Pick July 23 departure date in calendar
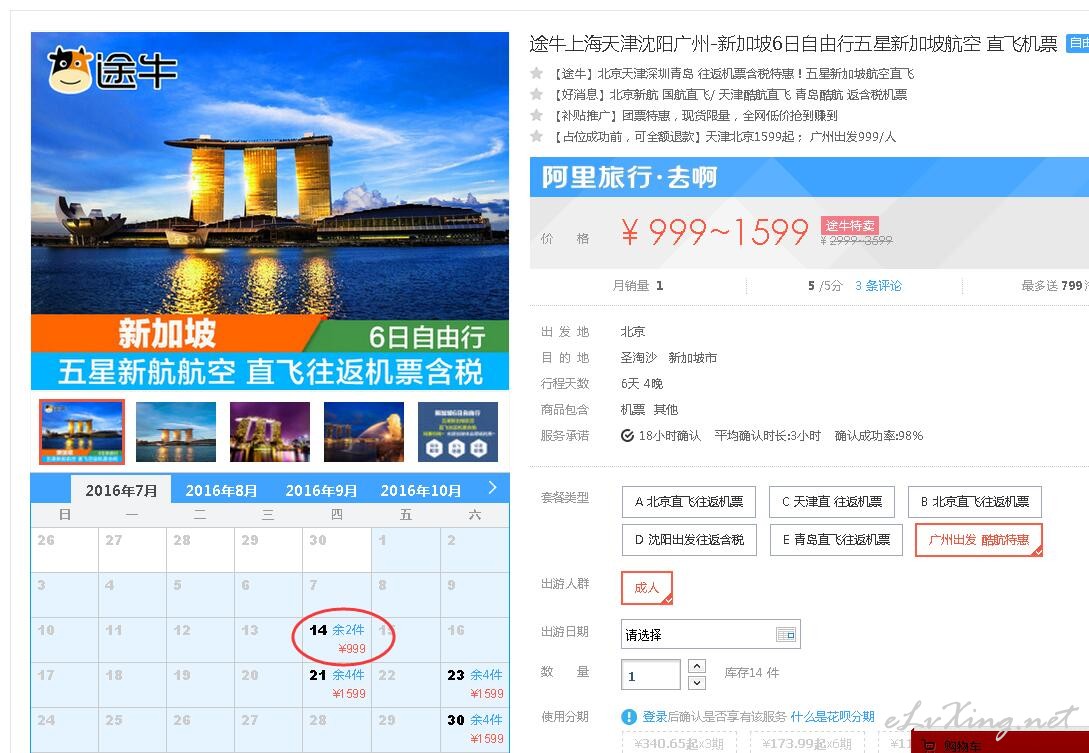Viewport: 1089px width, 753px height. 476,684
